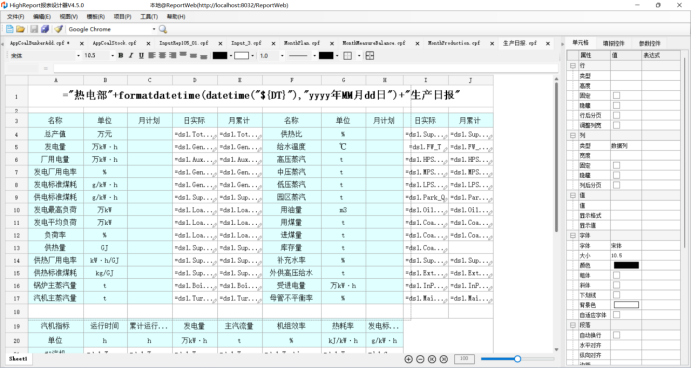Click the 颜色 black swatch in properties
The image size is (692, 368).
coord(626,265)
